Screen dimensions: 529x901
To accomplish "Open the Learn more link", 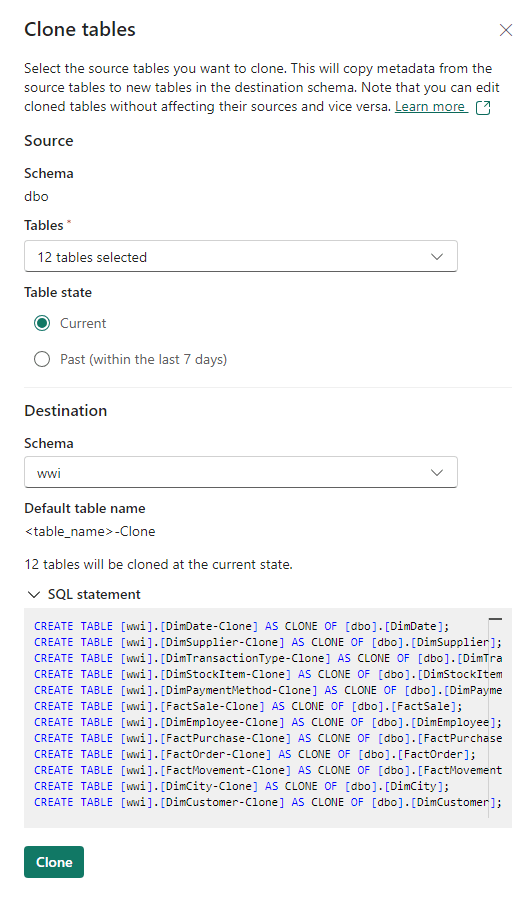I will coord(430,106).
